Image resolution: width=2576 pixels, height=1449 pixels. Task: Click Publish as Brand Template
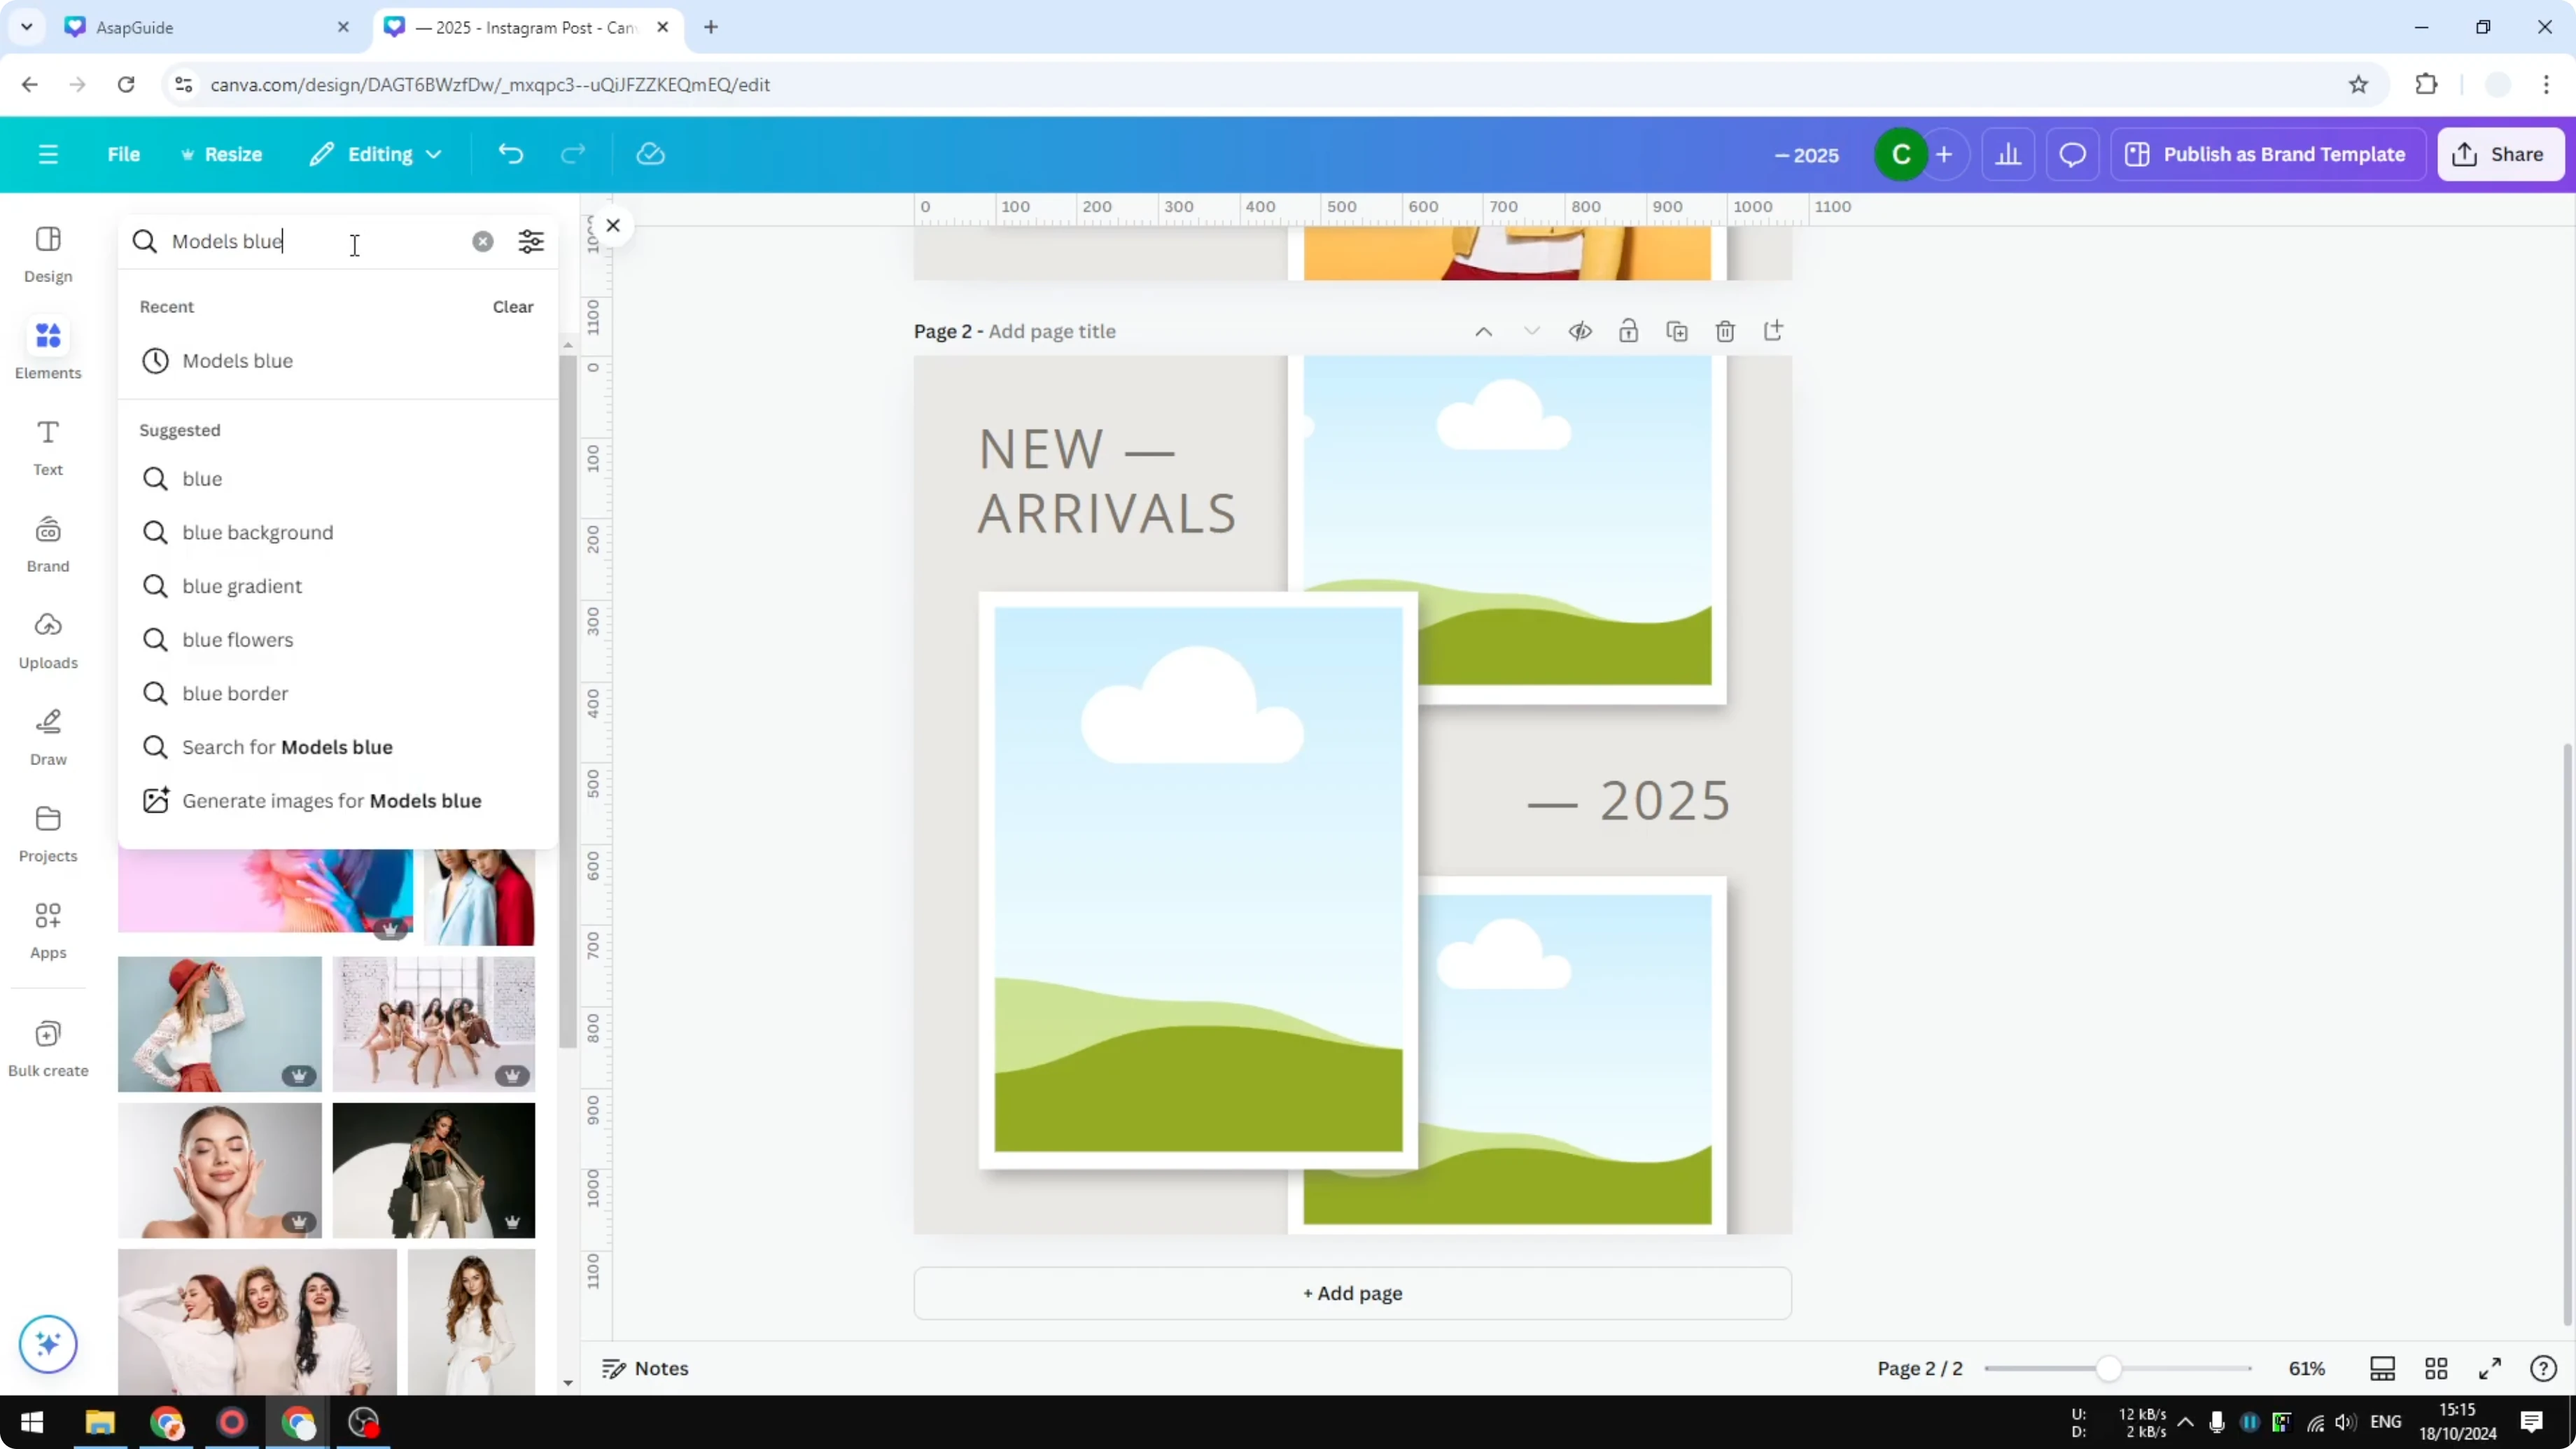[x=2266, y=154]
